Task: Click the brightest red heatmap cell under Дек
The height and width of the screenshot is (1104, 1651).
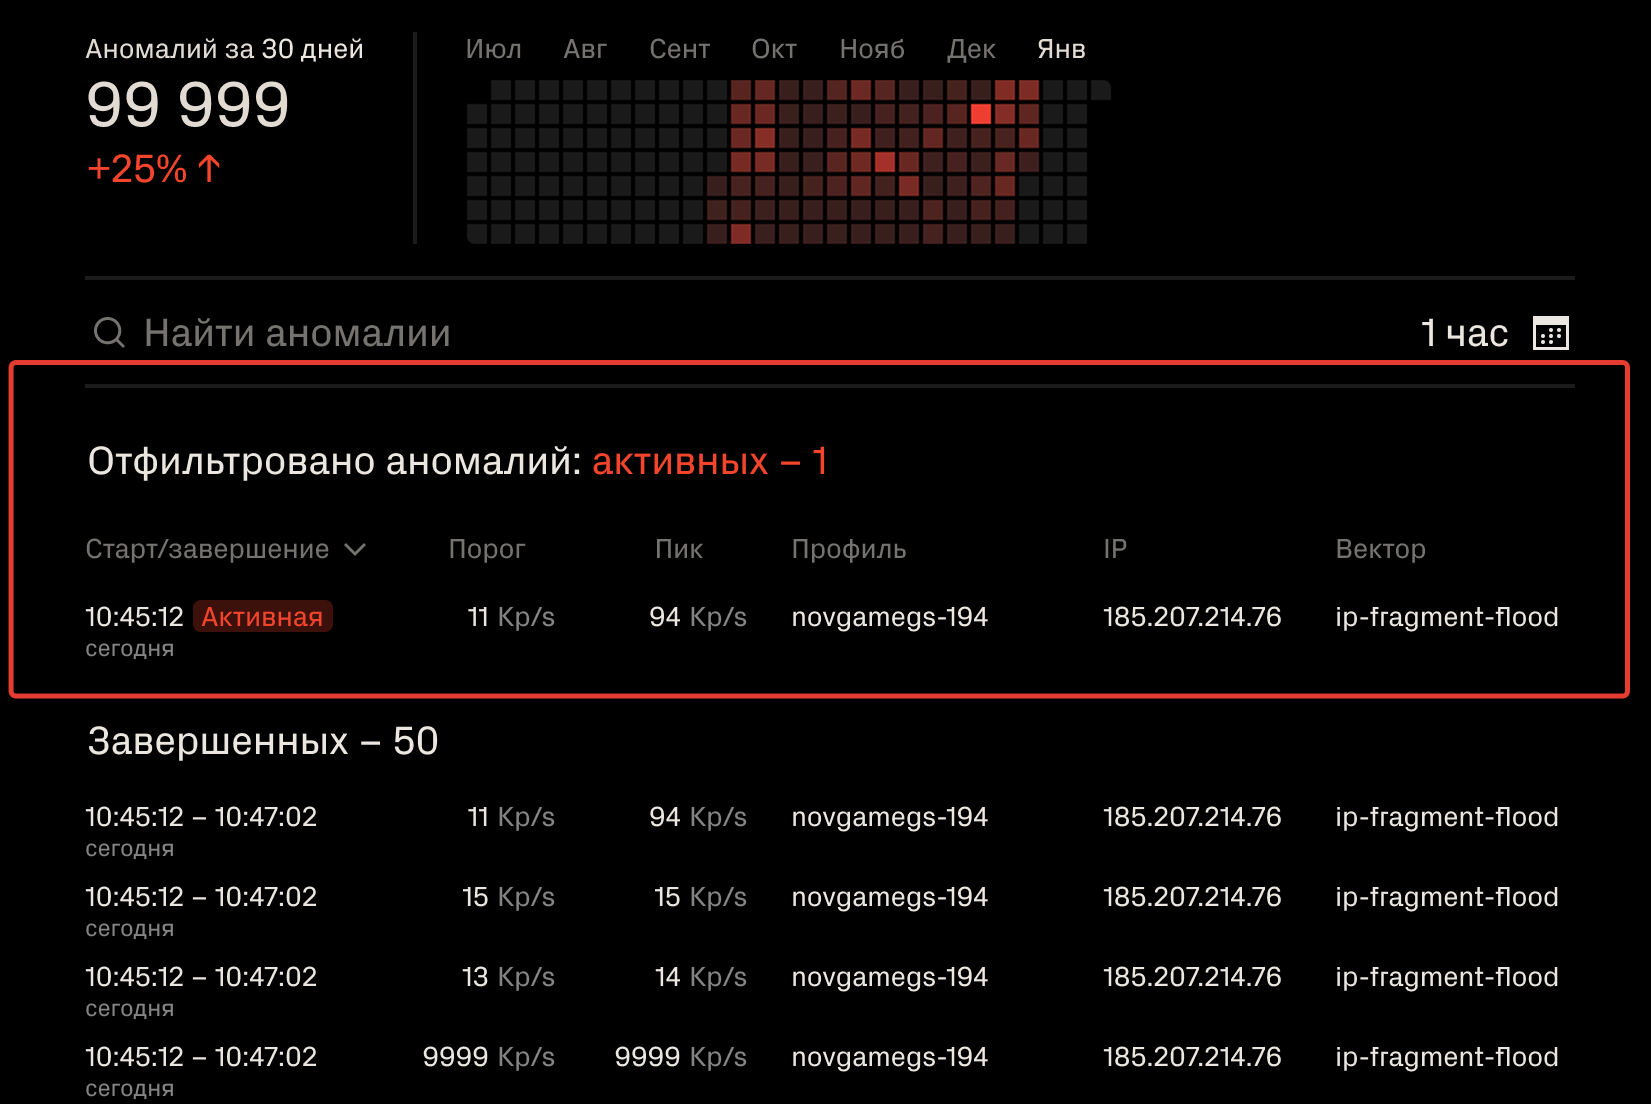Action: pos(980,114)
